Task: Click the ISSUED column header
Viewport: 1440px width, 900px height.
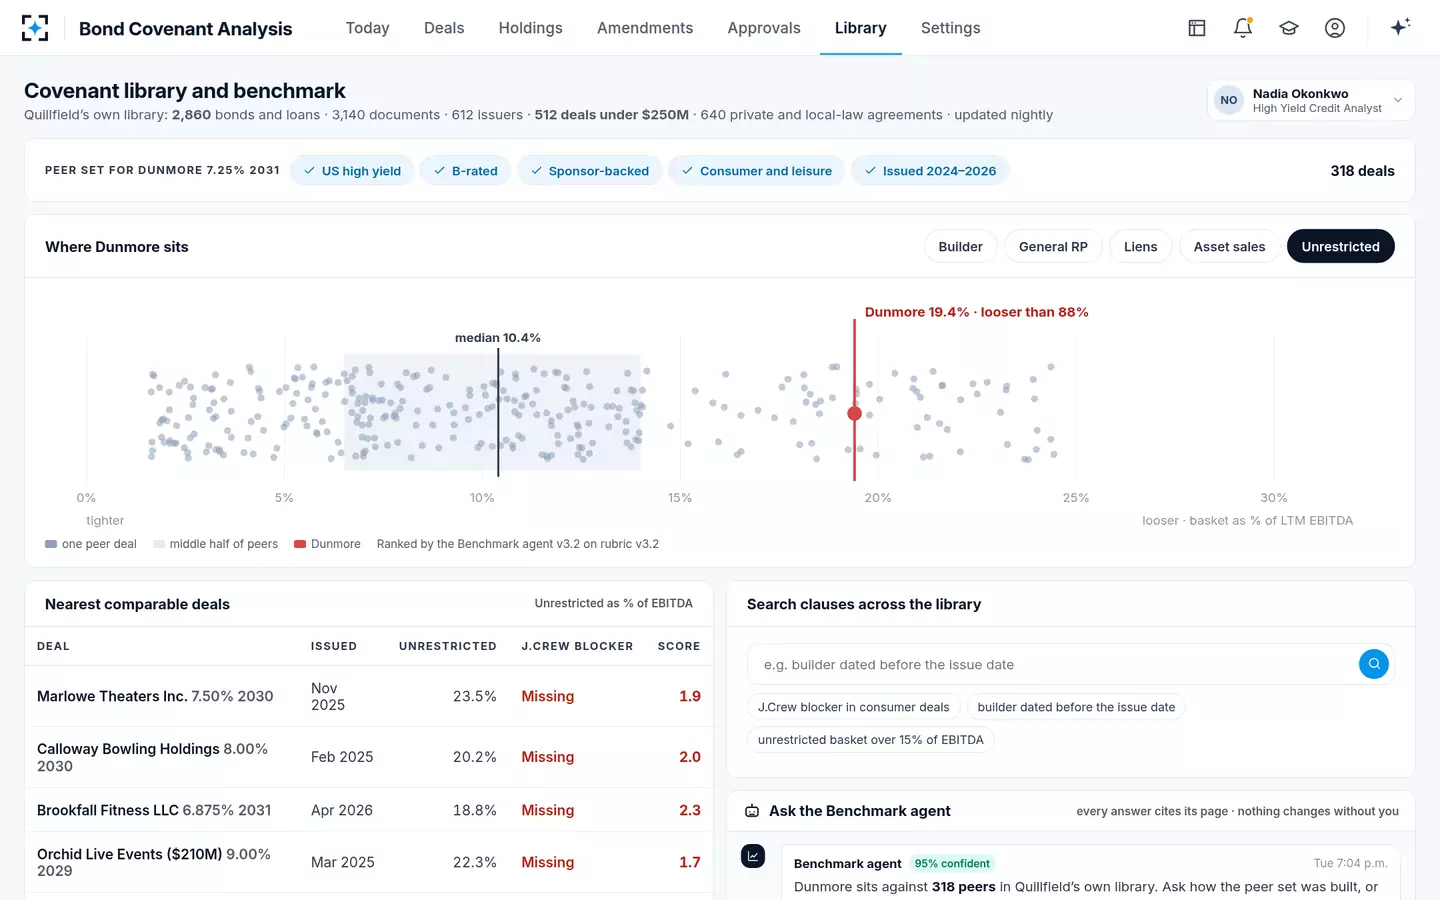Action: [334, 646]
